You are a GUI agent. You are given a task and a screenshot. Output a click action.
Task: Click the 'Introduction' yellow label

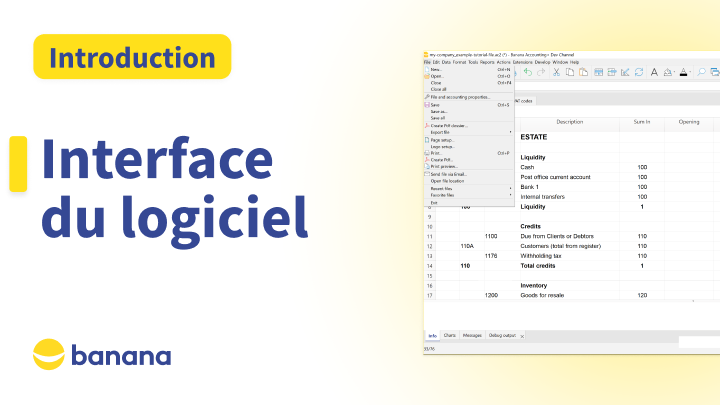[132, 57]
